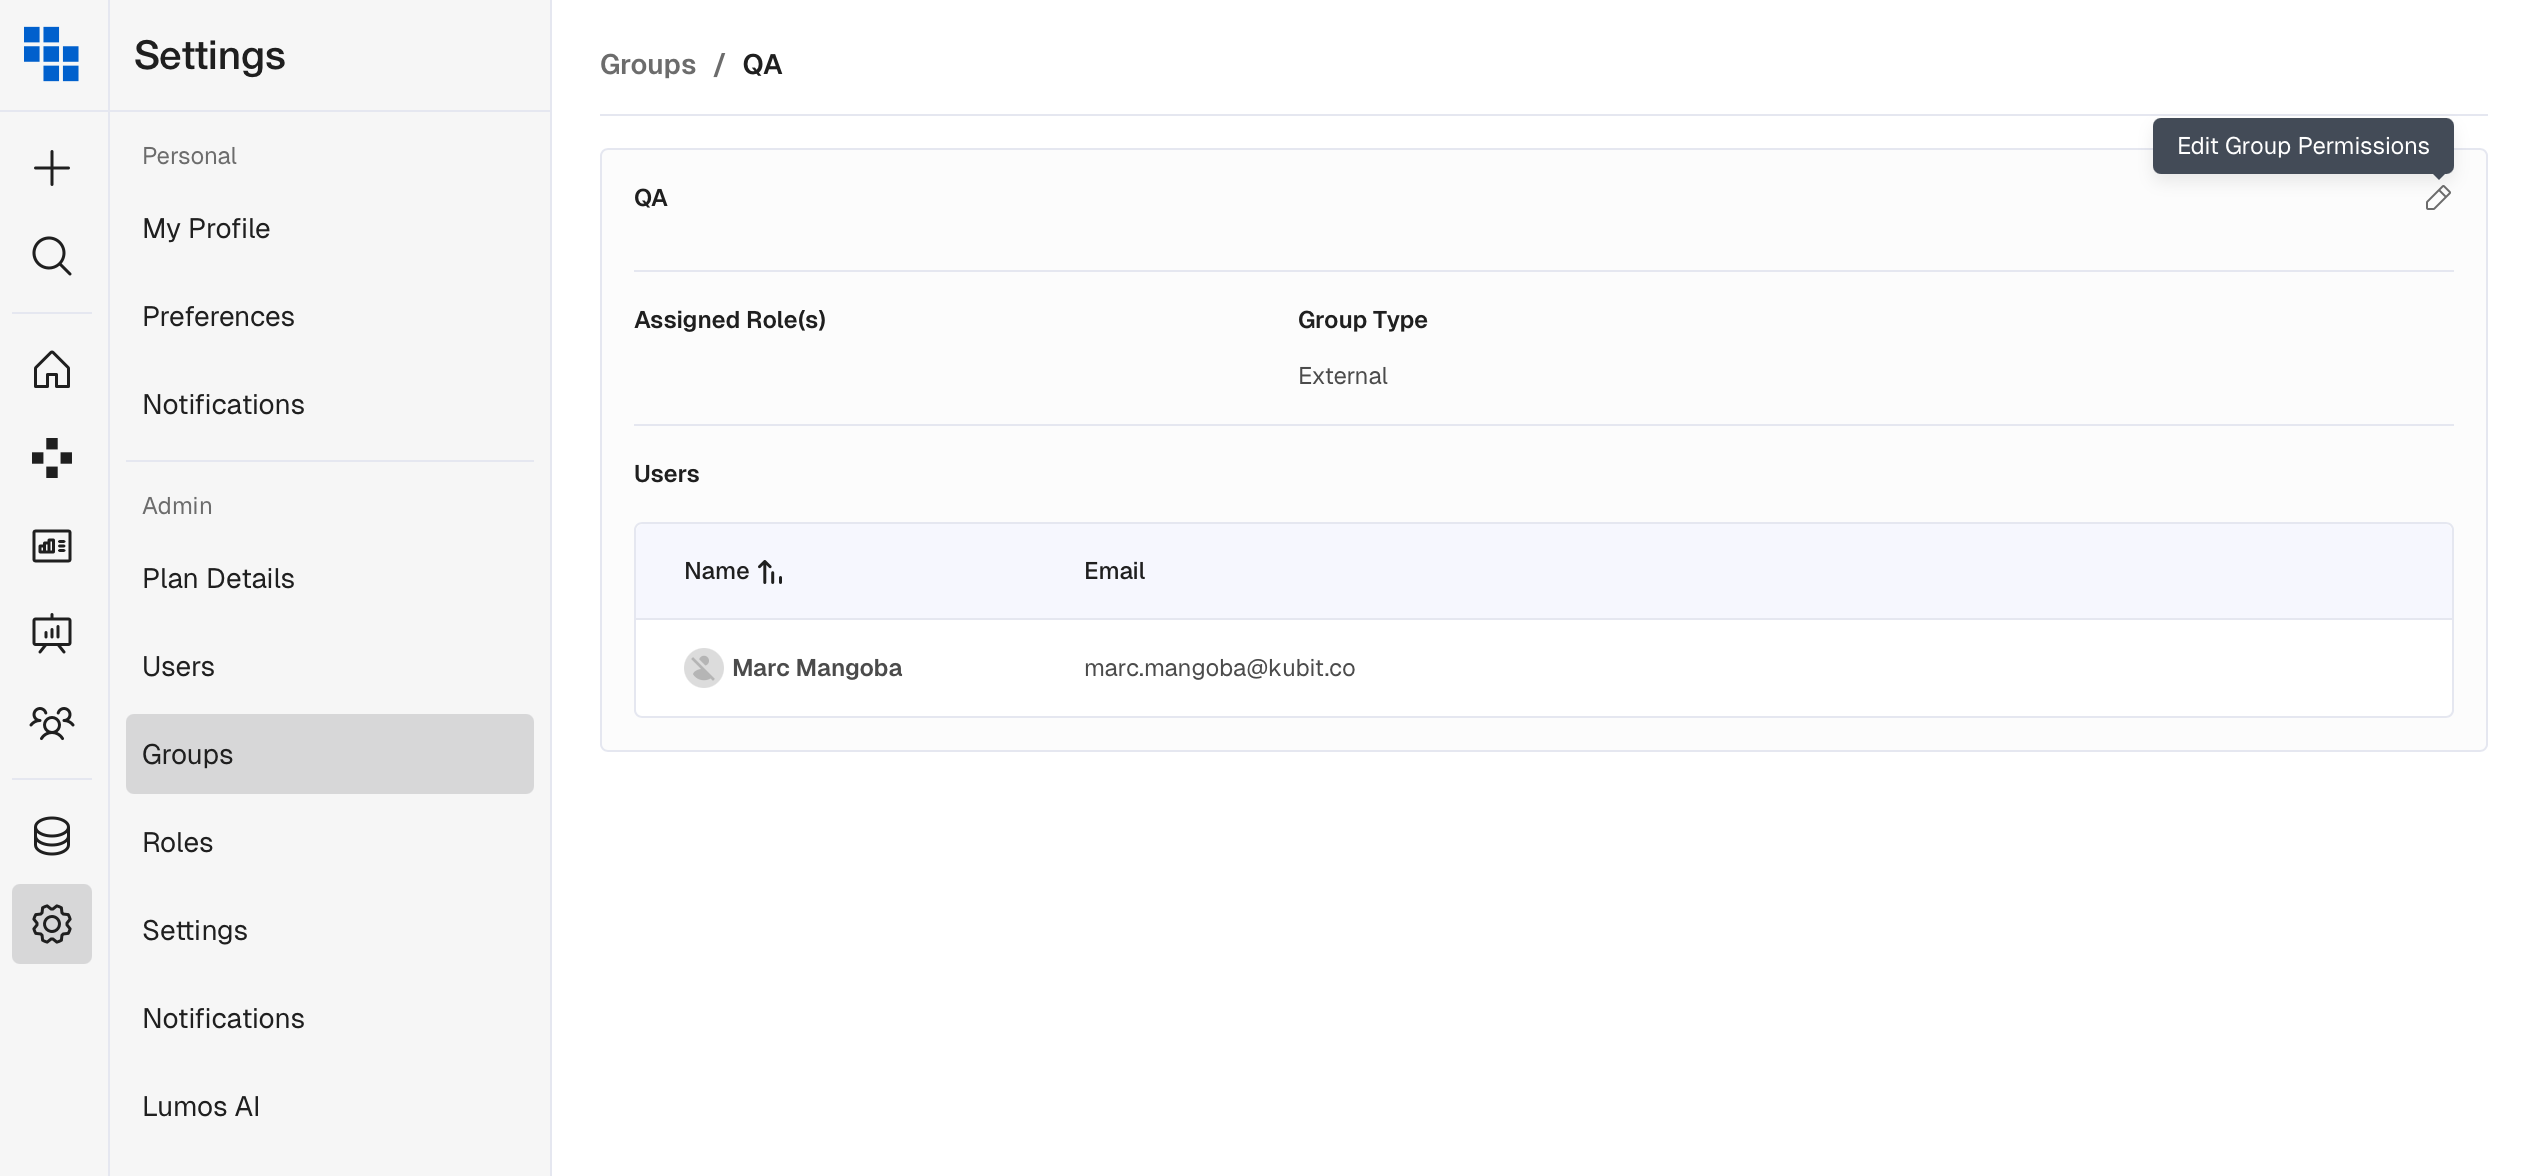Open the people cohorts icon in sidebar
The height and width of the screenshot is (1176, 2532).
(x=52, y=722)
